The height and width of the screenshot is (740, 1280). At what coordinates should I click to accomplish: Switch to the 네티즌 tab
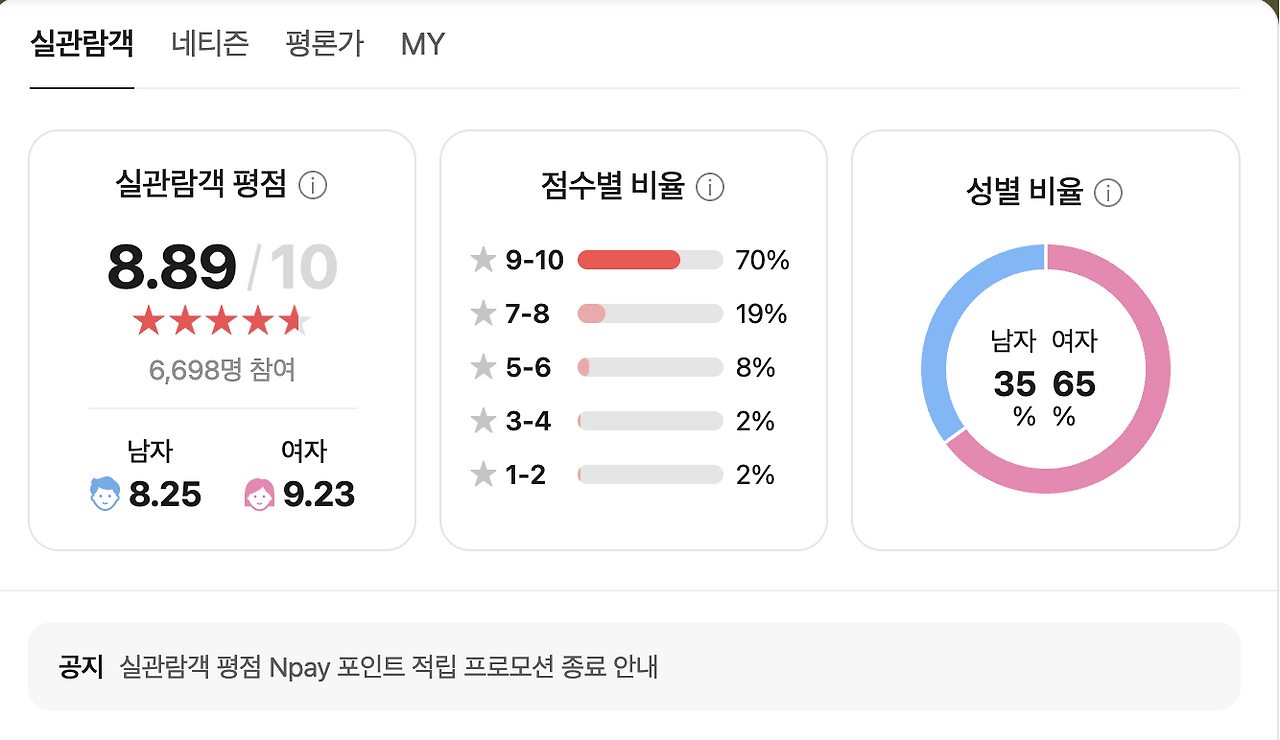point(210,44)
